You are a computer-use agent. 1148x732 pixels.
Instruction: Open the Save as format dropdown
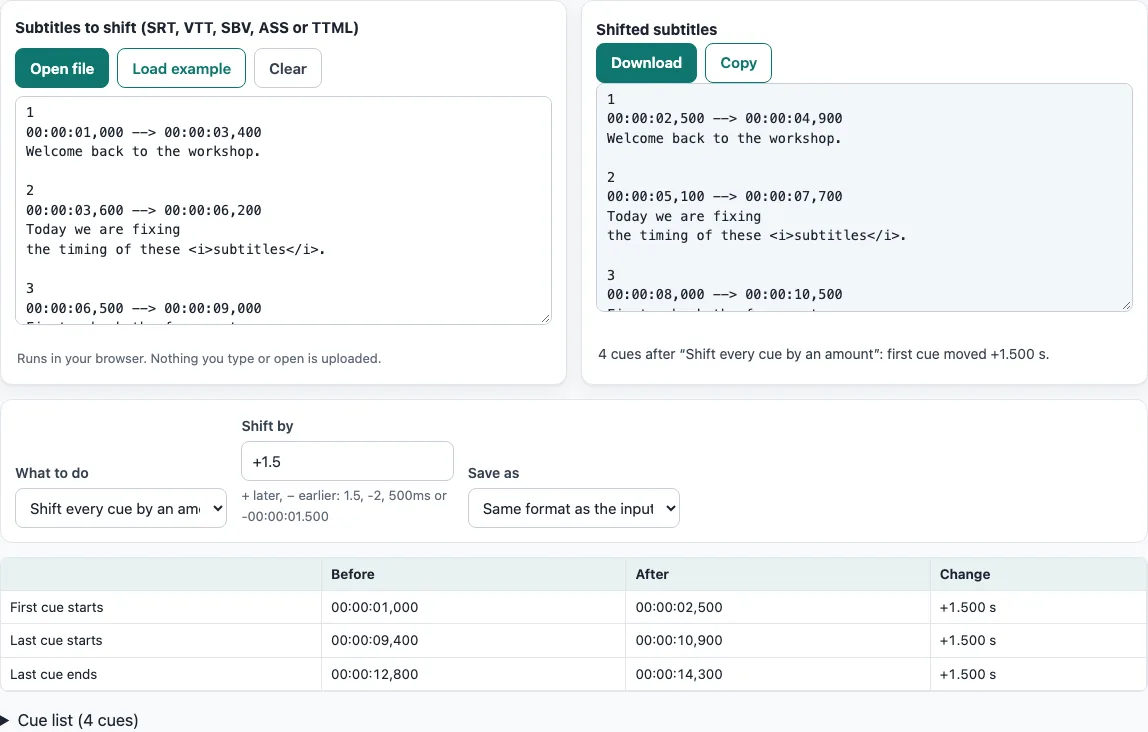point(574,508)
